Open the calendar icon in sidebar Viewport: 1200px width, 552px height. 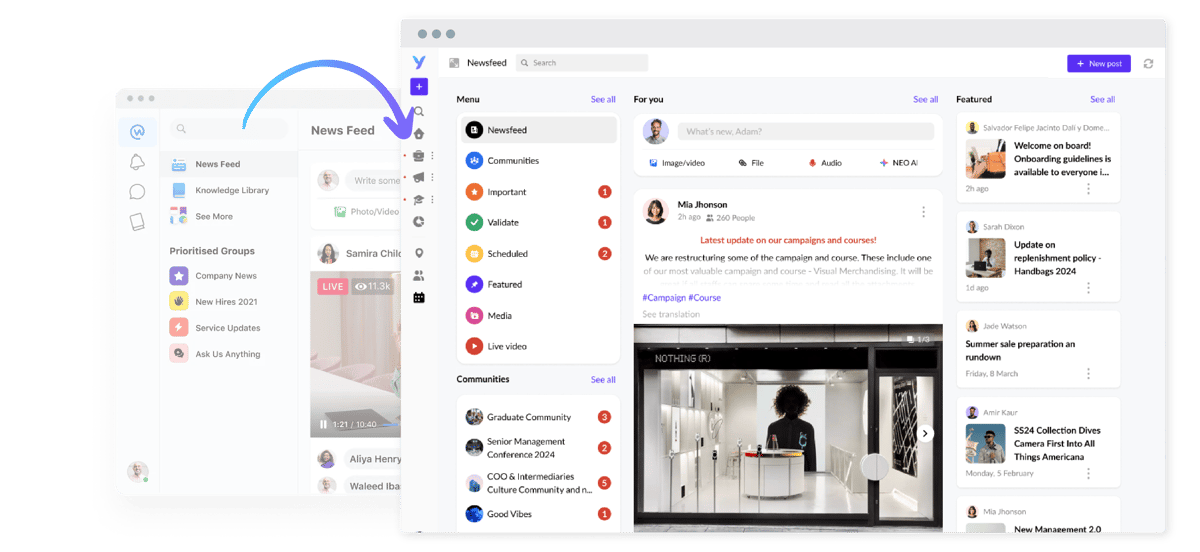[x=419, y=297]
